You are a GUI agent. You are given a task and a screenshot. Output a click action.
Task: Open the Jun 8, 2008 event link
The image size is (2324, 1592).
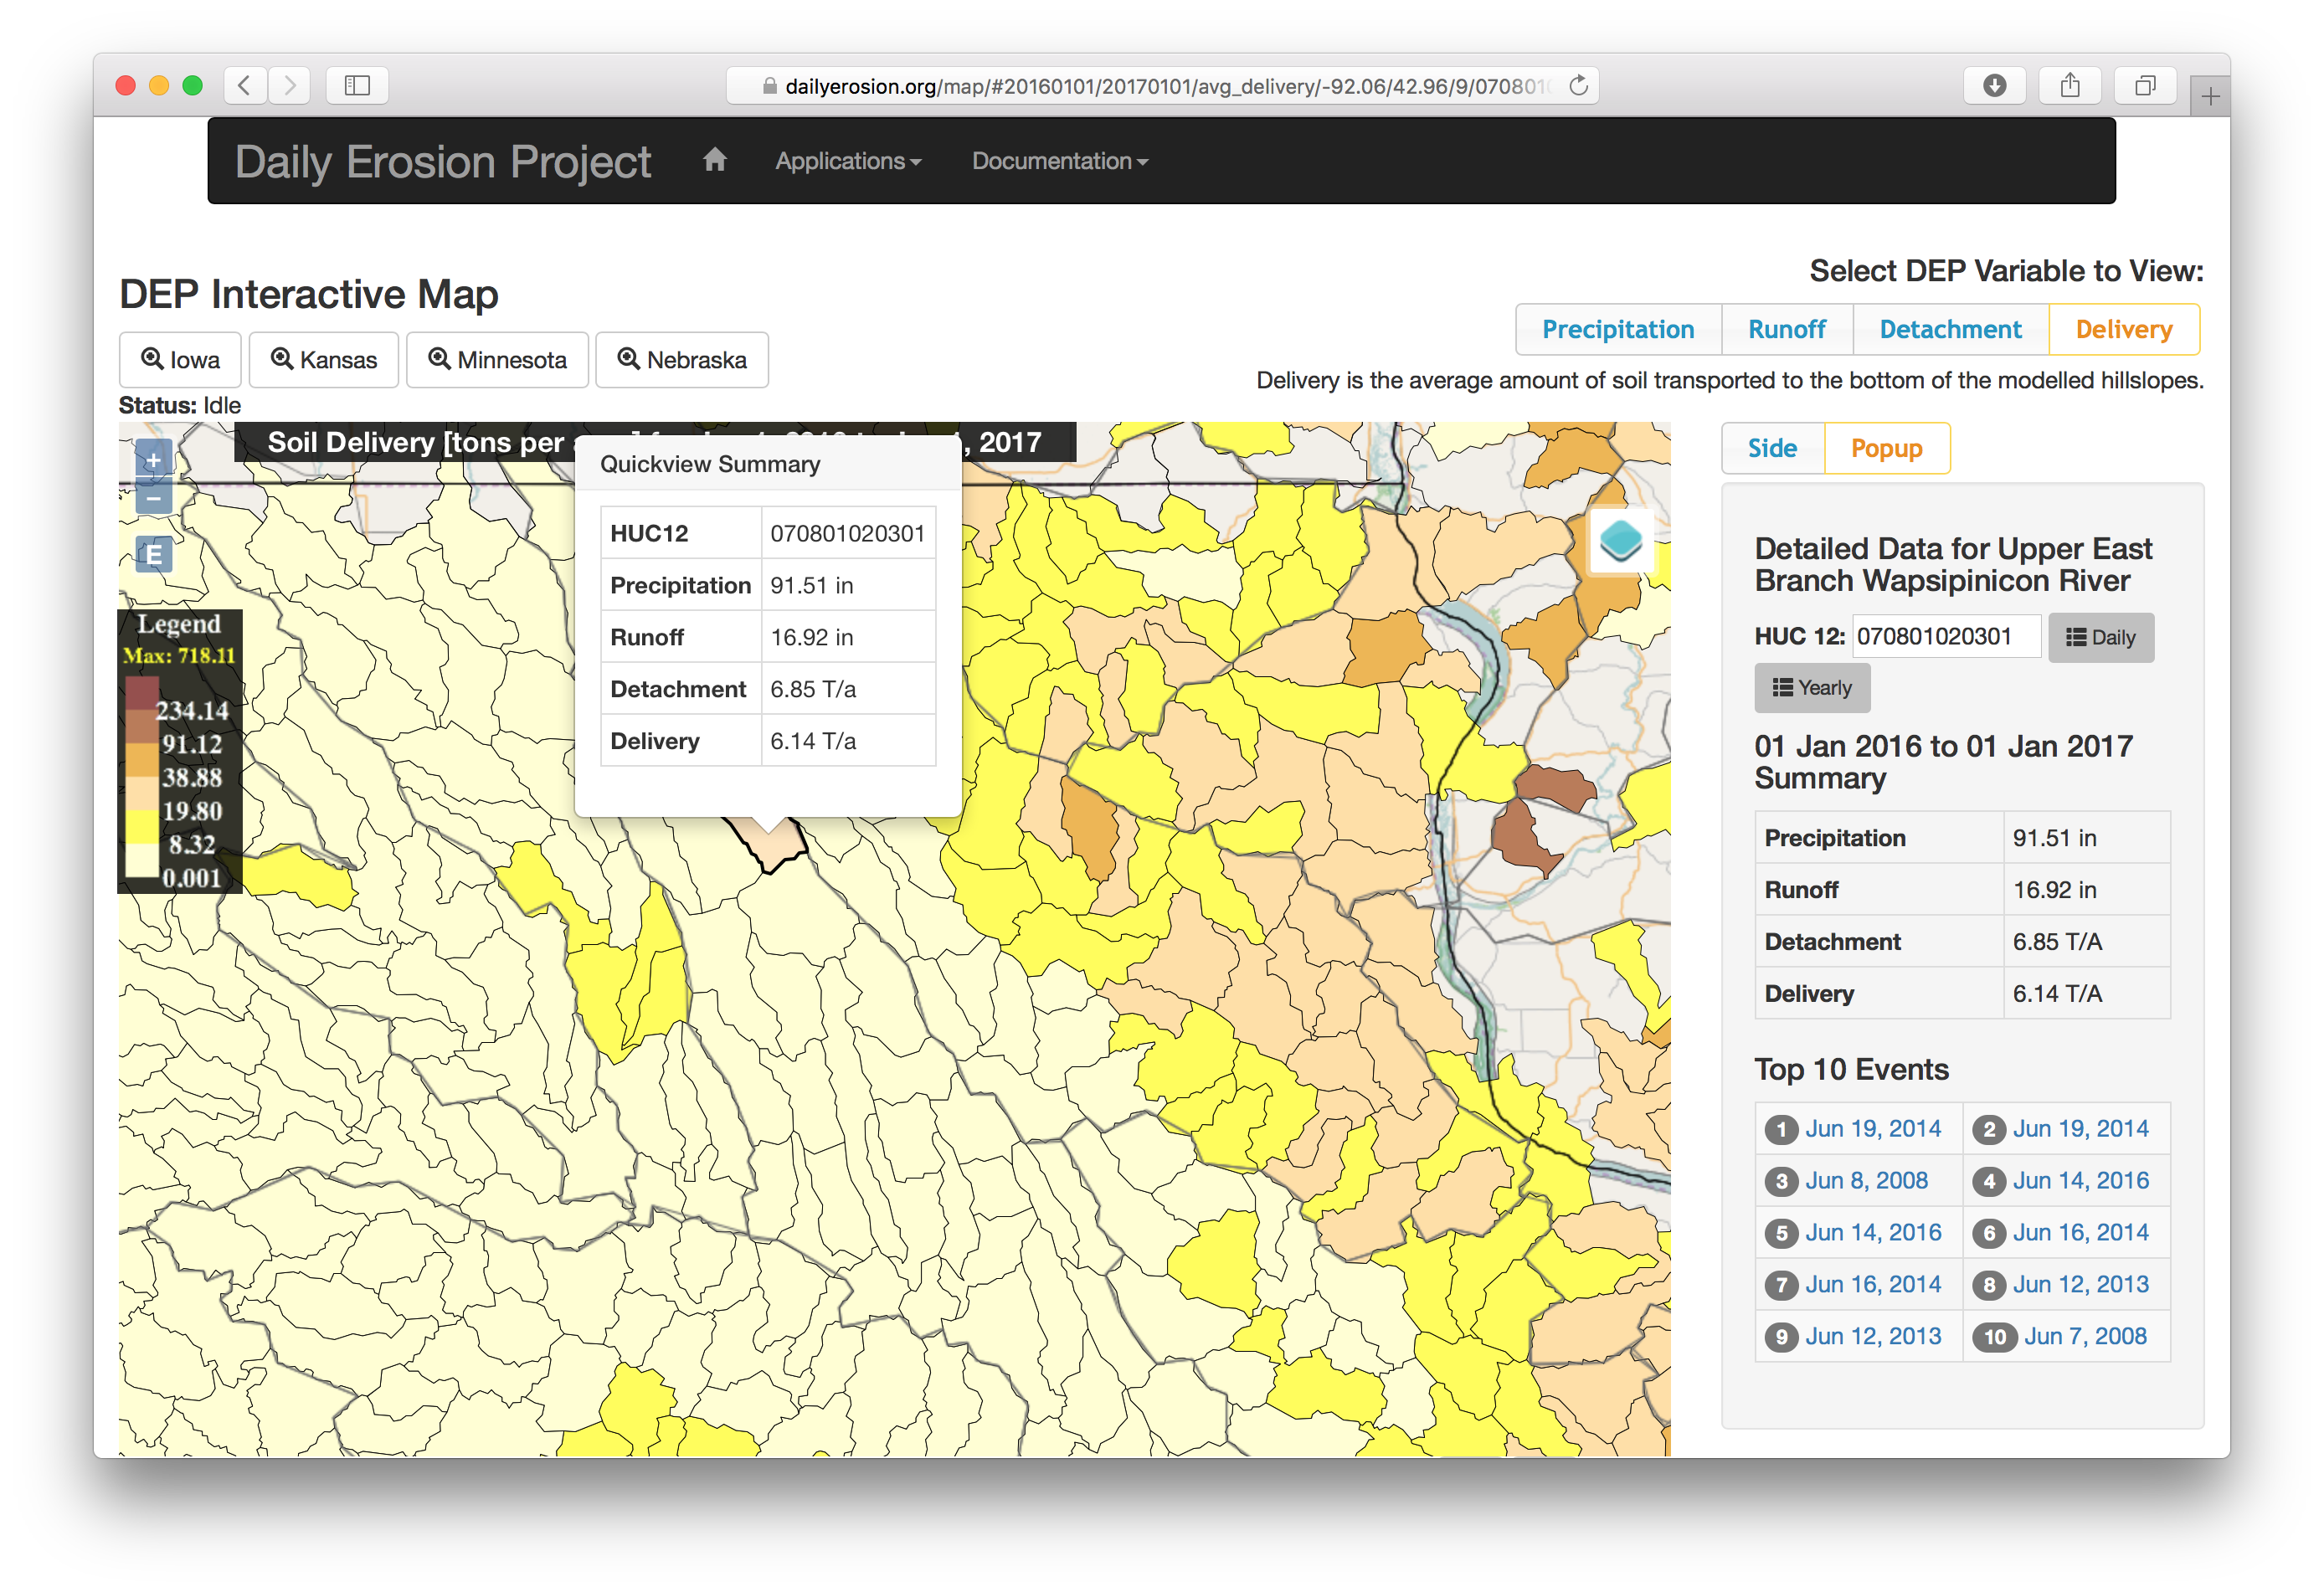1866,1180
